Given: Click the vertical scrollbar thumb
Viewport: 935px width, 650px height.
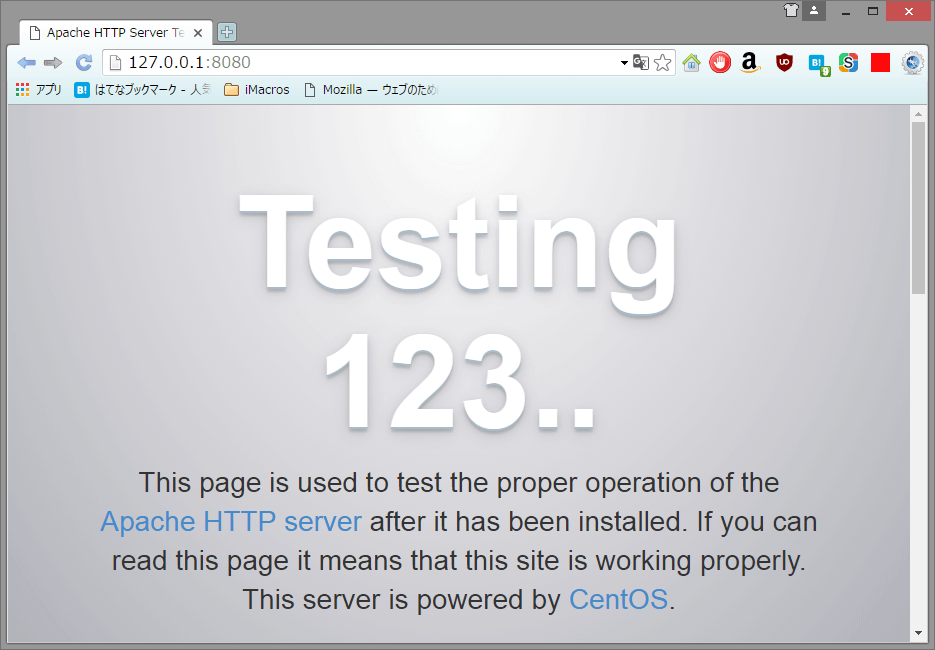Looking at the screenshot, I should [x=918, y=208].
